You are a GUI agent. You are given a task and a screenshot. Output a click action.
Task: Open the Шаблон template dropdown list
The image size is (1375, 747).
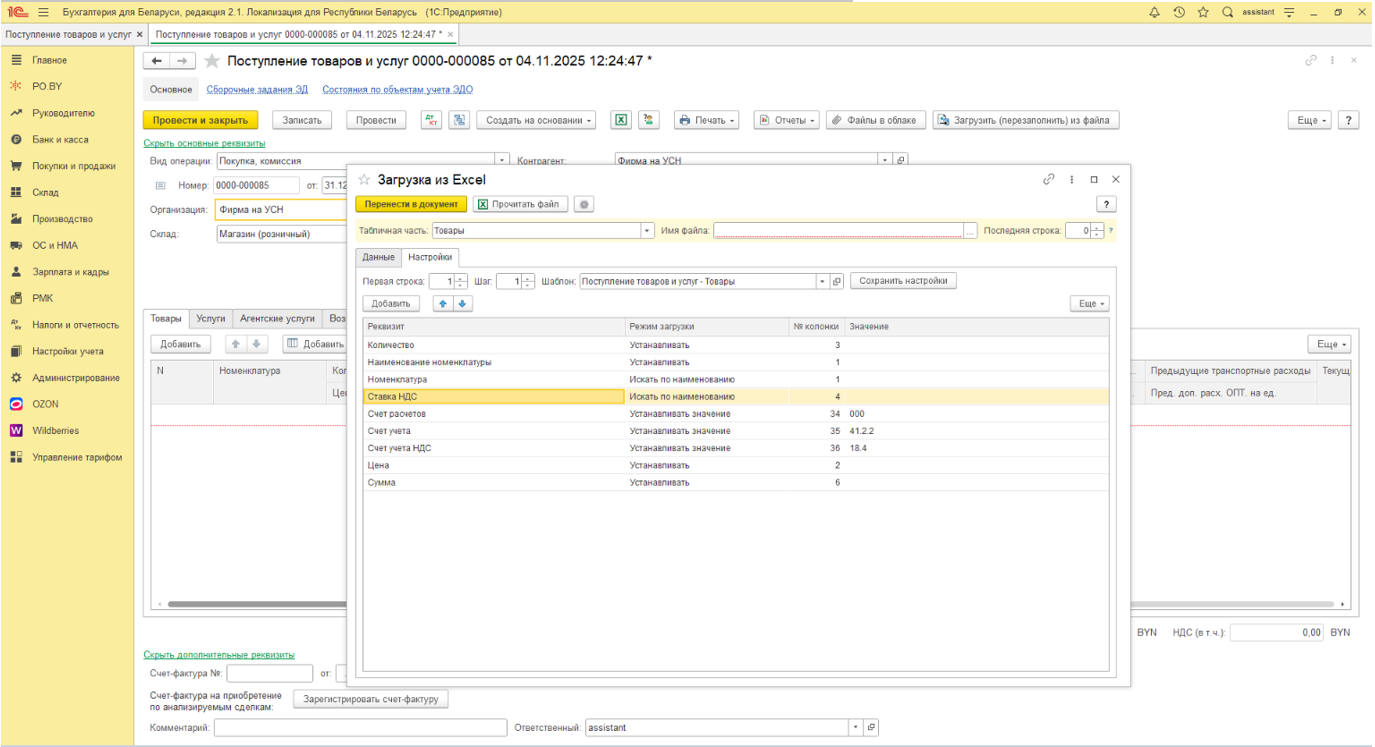823,281
